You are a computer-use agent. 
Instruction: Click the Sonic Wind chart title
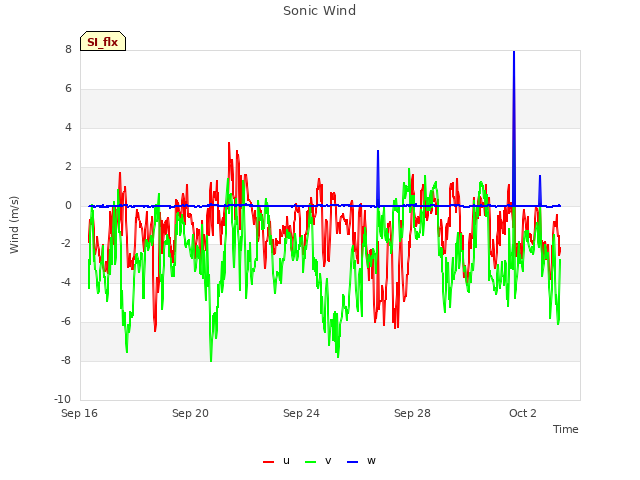pyautogui.click(x=320, y=11)
